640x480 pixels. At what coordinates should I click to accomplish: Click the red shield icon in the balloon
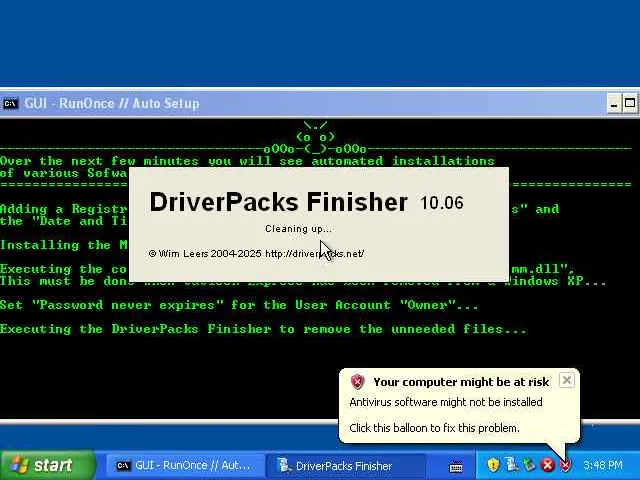[x=358, y=382]
